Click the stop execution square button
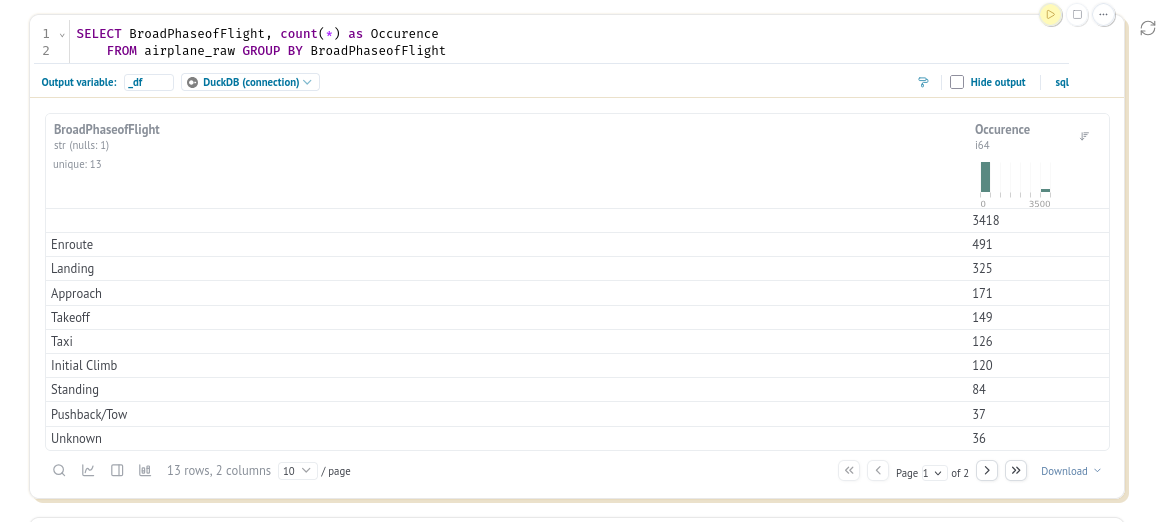The width and height of the screenshot is (1164, 522). (1077, 15)
